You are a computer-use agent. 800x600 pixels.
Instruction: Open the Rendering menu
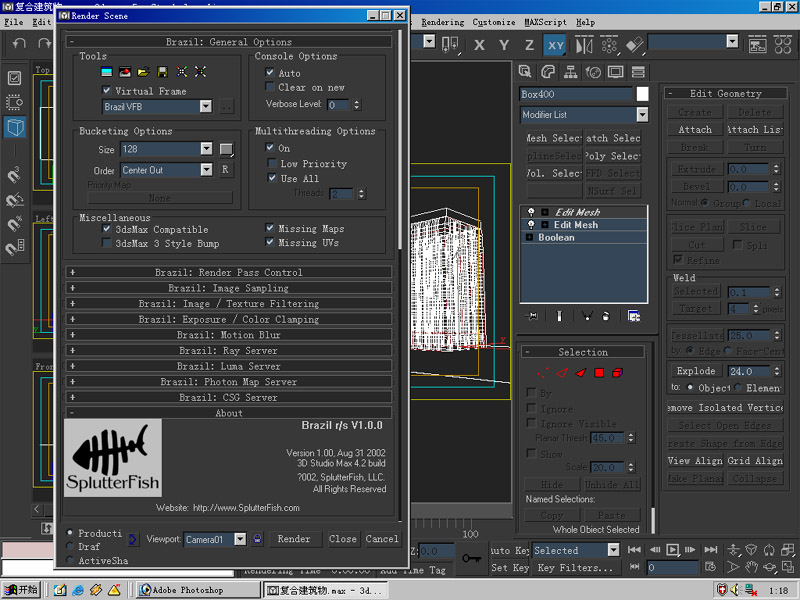click(442, 22)
